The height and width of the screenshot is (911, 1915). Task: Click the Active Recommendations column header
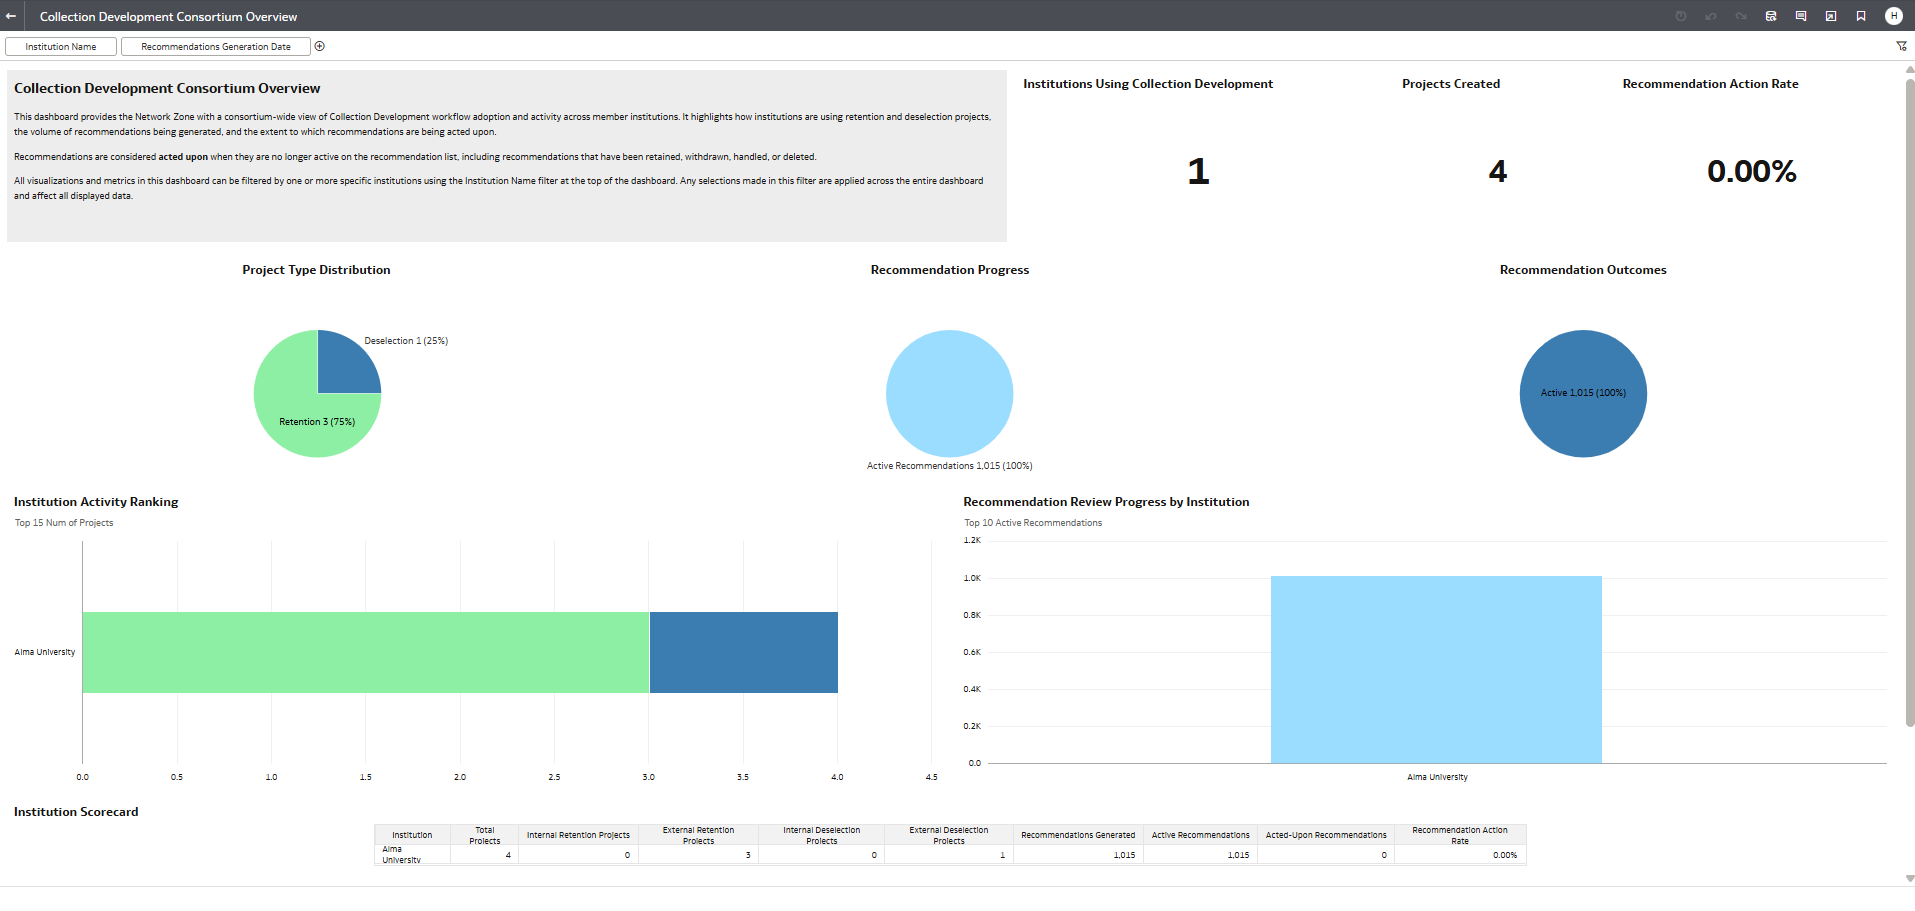1200,835
